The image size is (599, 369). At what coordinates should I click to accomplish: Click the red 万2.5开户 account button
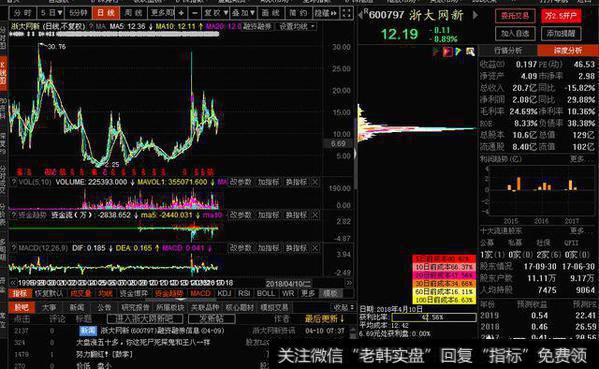pos(561,16)
